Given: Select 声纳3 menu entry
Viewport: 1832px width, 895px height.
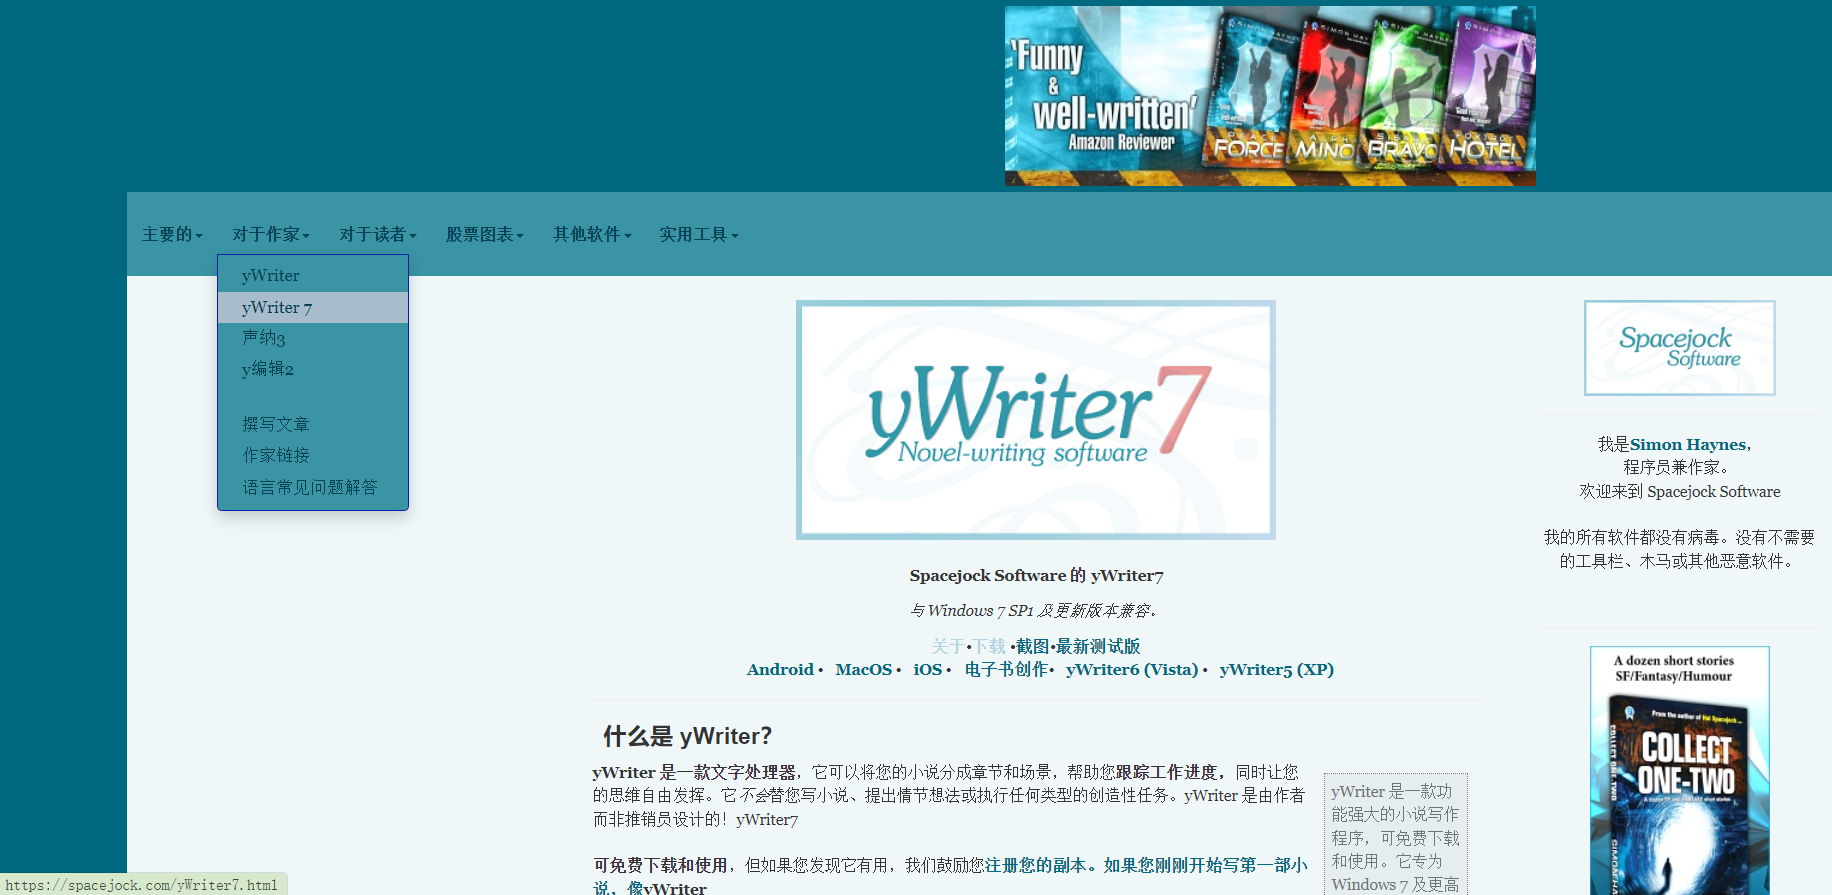Looking at the screenshot, I should point(313,338).
